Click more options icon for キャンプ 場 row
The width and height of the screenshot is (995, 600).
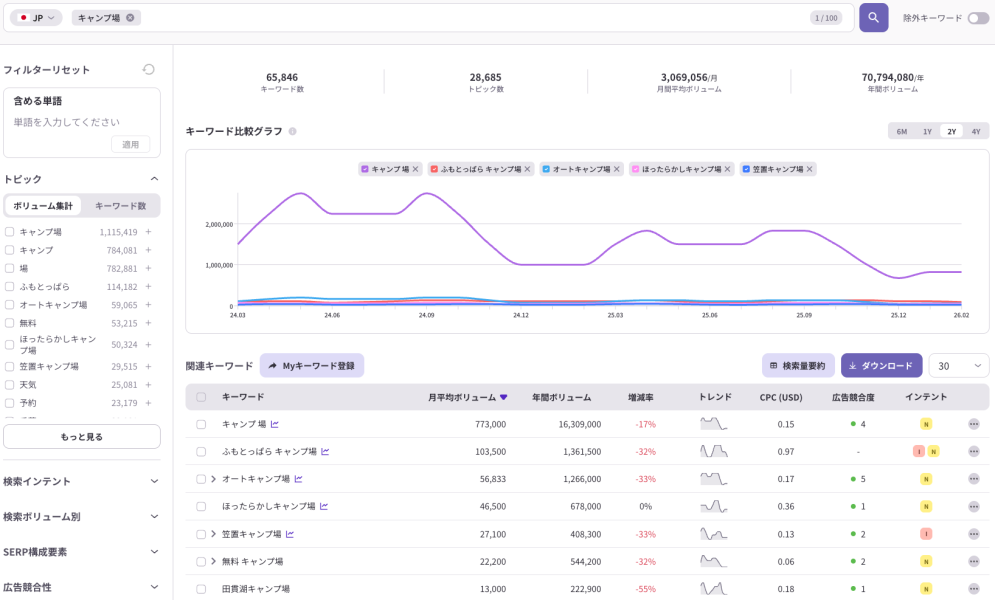click(973, 424)
